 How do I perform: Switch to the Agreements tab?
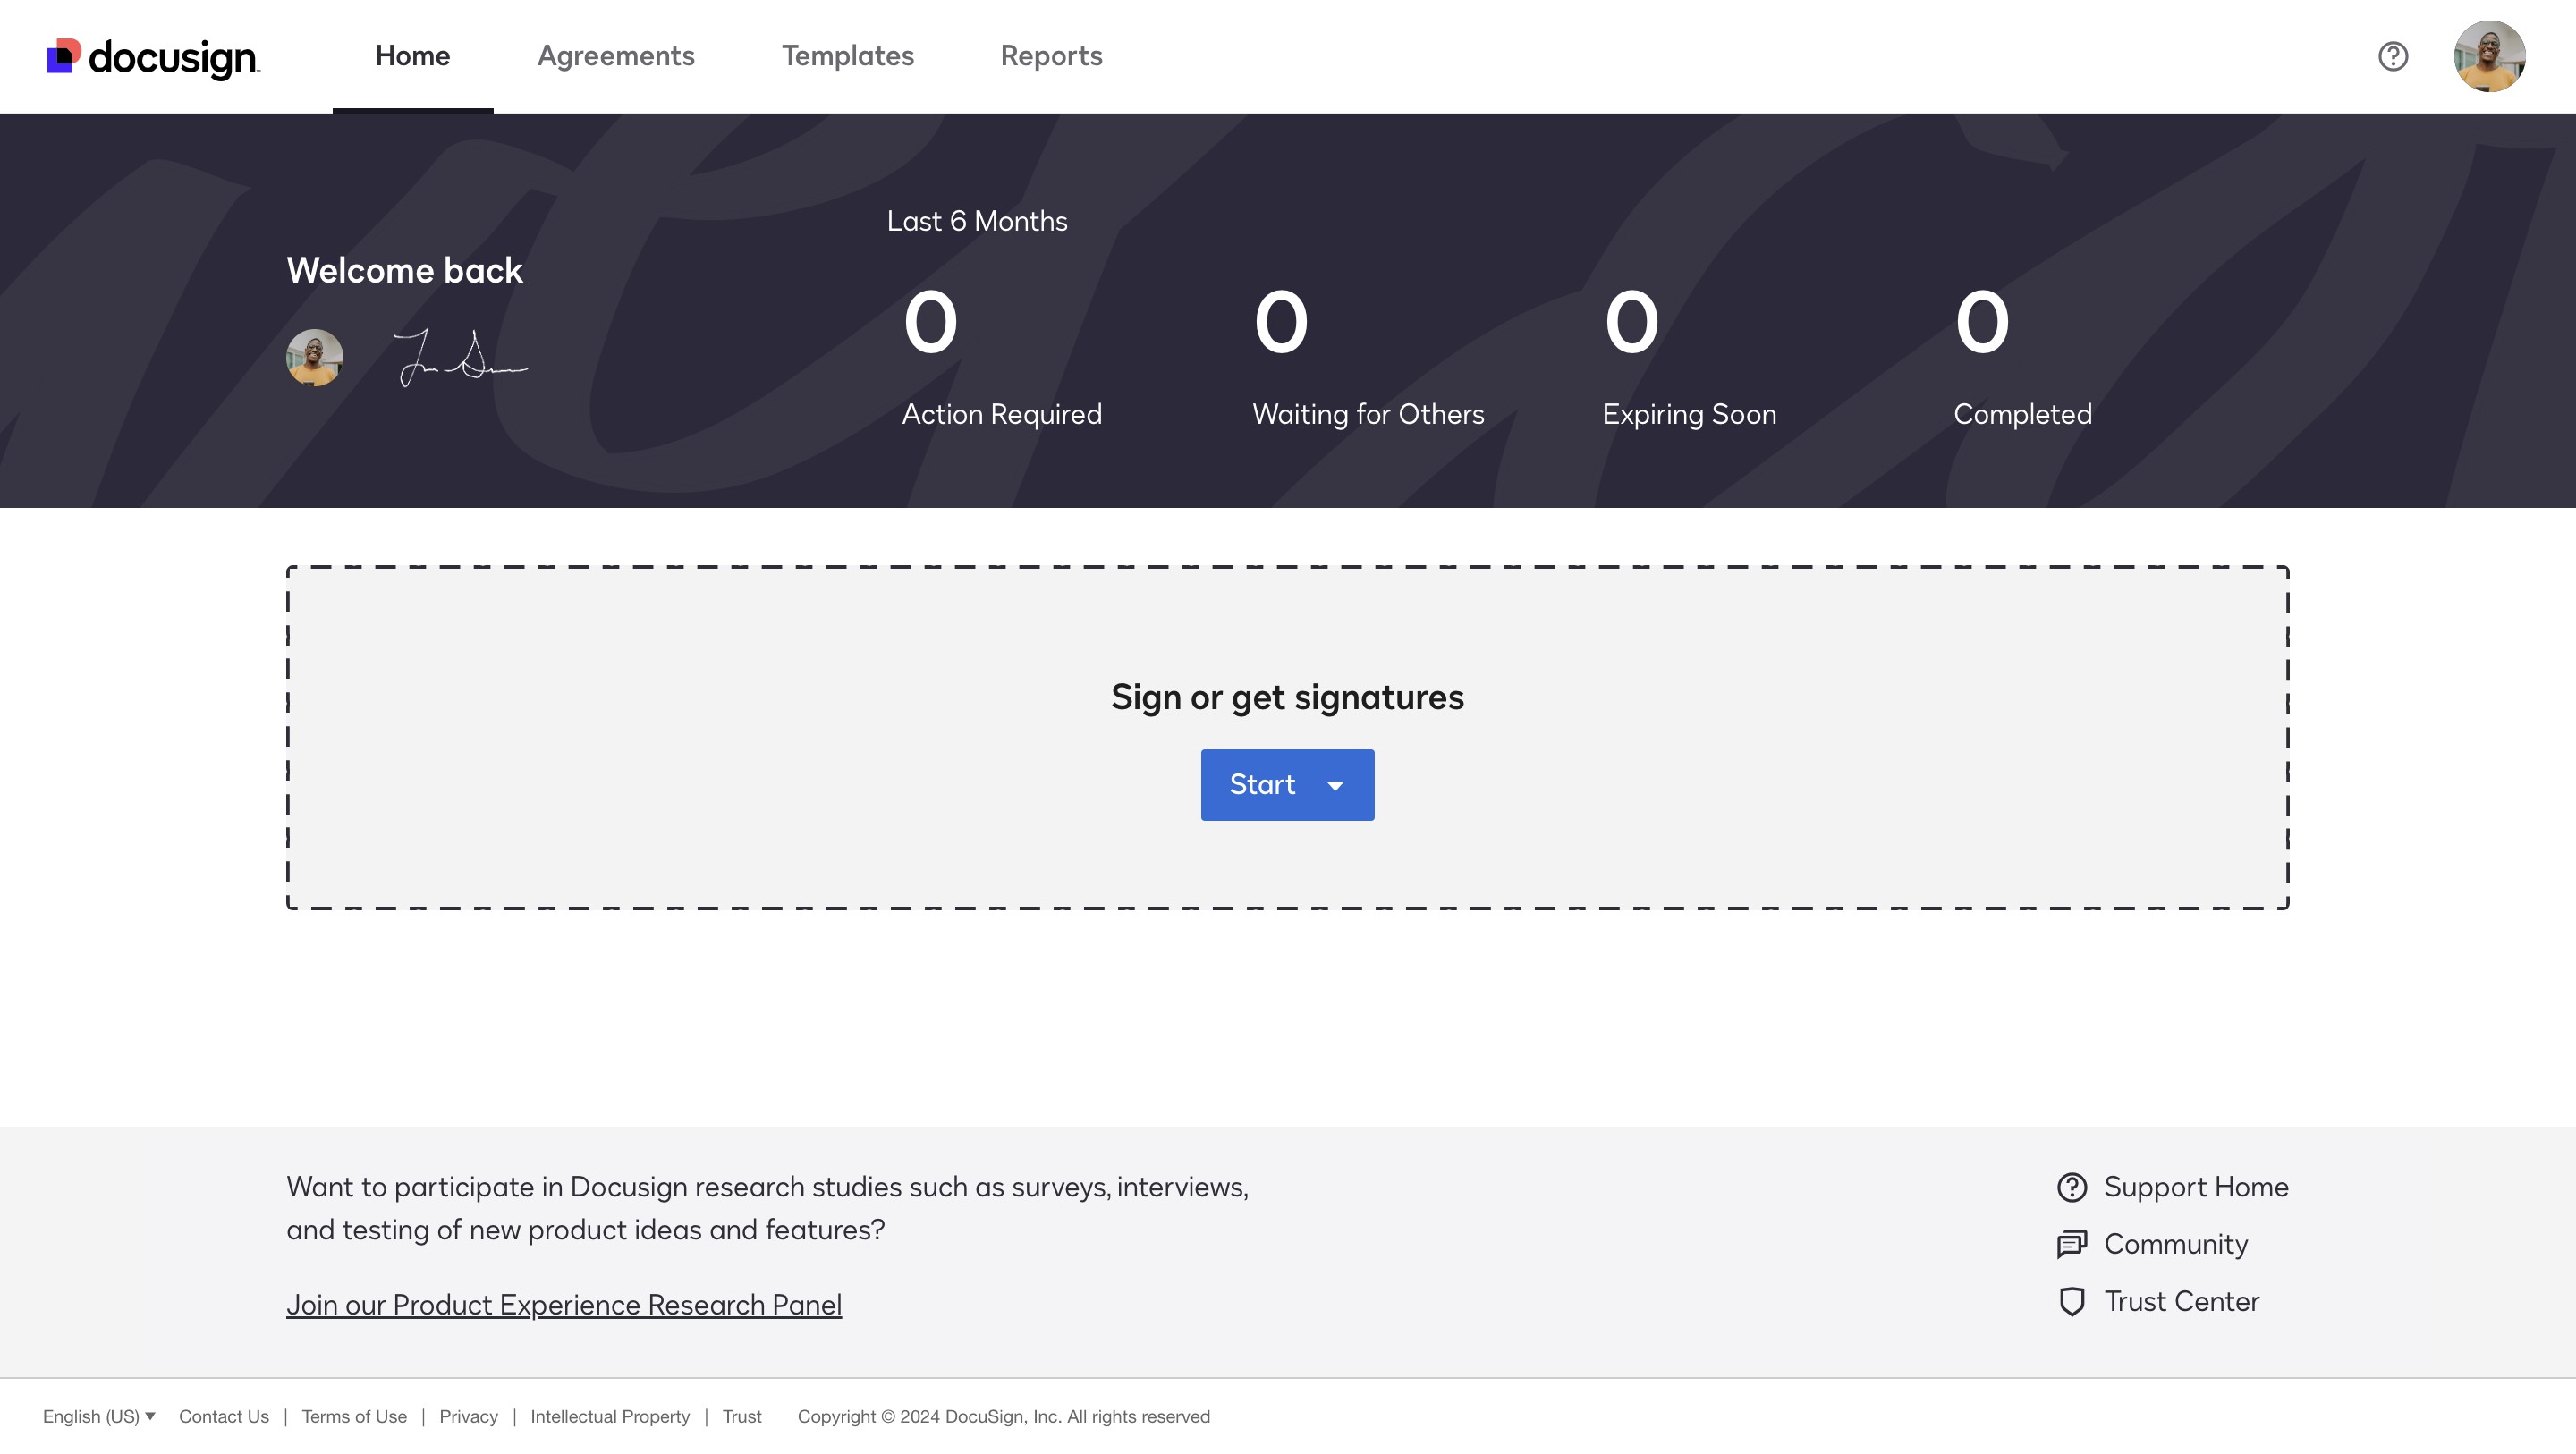[x=615, y=56]
